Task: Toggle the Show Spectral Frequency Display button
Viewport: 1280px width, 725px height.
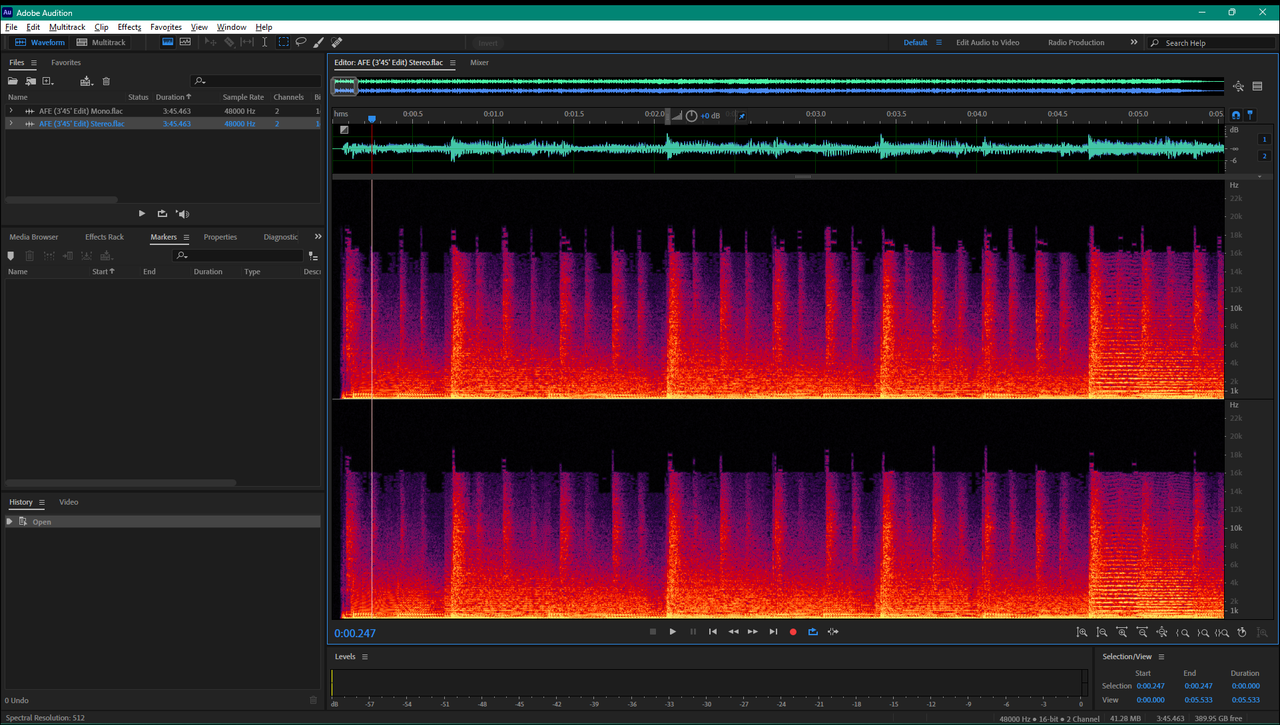Action: point(167,43)
